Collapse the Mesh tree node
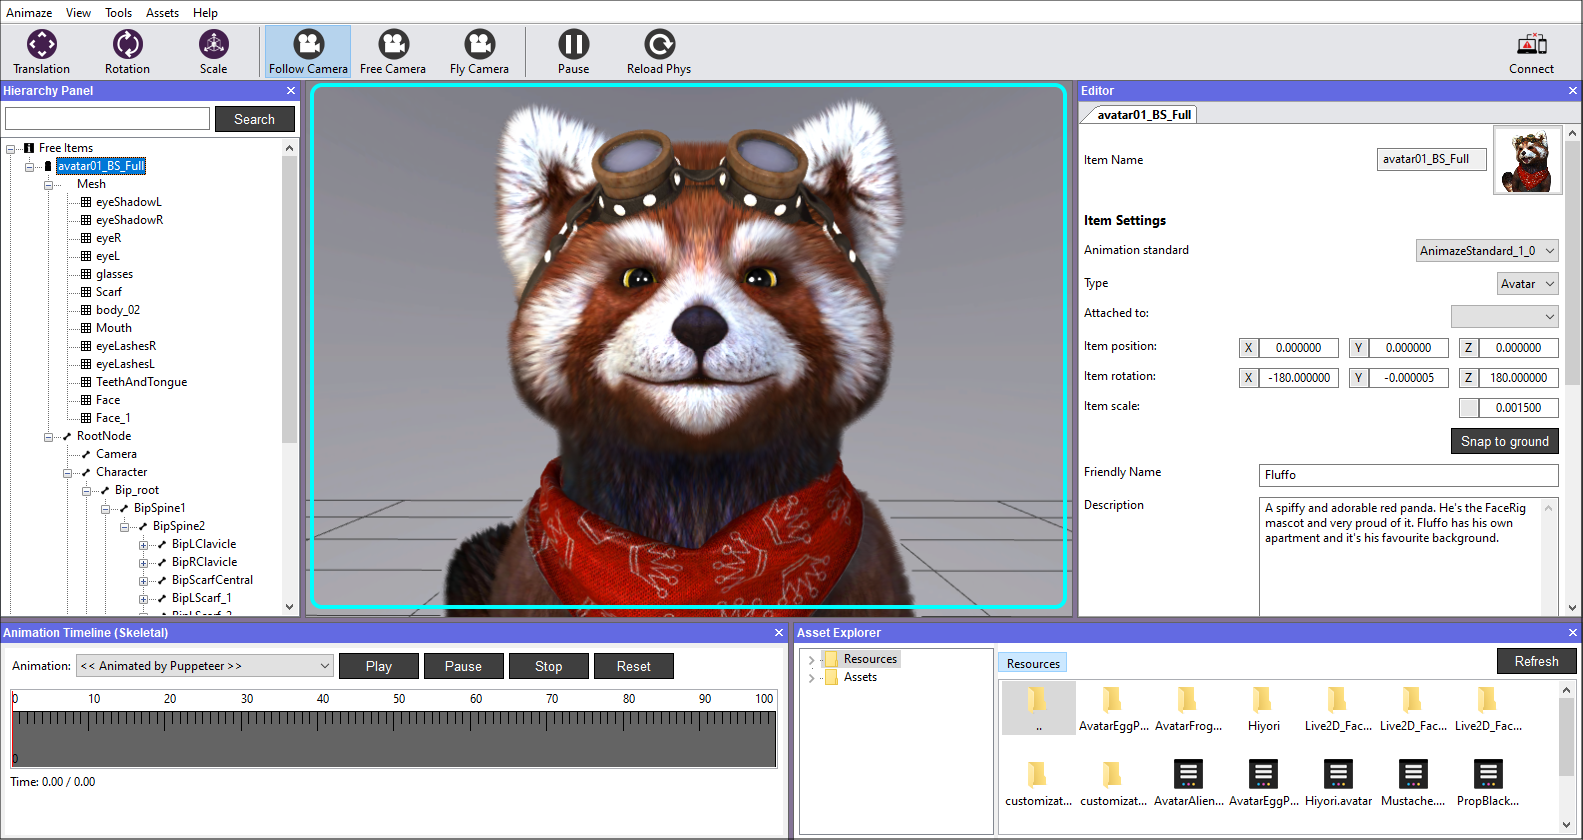The height and width of the screenshot is (840, 1583). [48, 185]
